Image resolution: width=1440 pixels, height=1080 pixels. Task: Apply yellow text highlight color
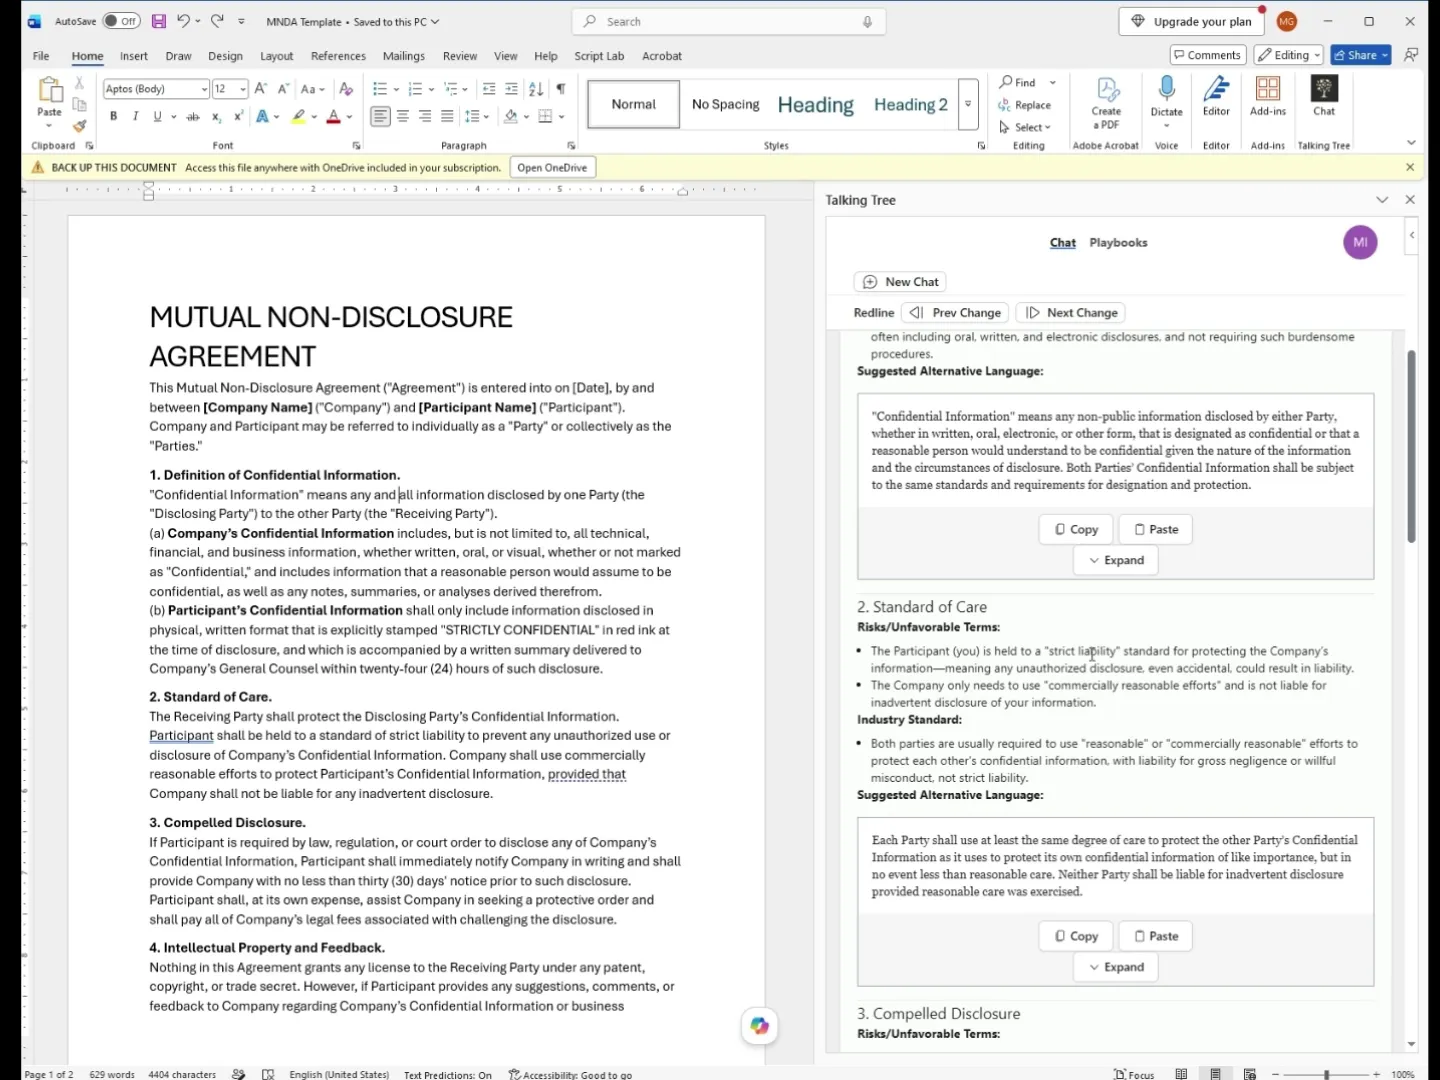pyautogui.click(x=298, y=117)
